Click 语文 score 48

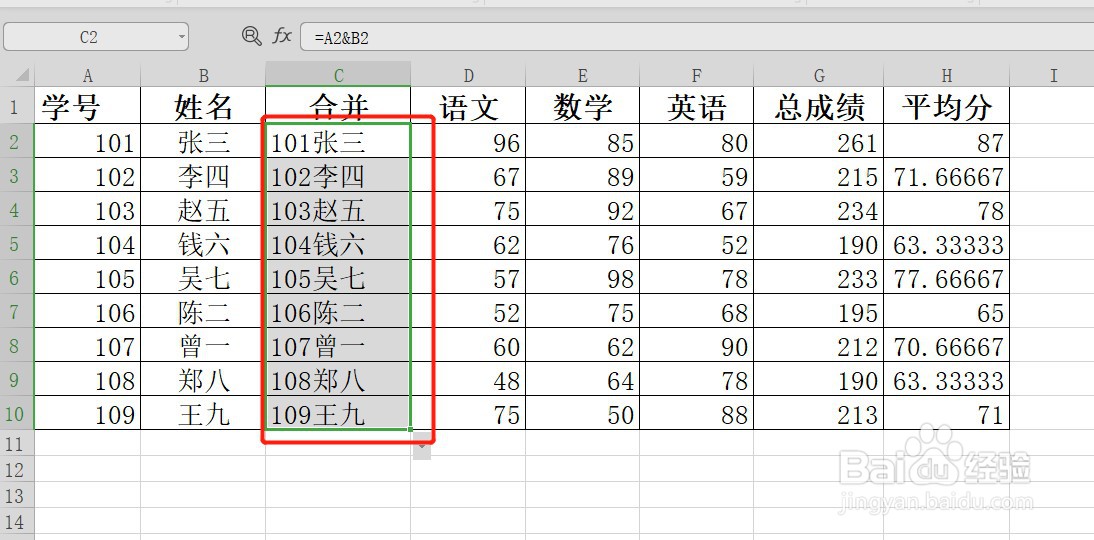pos(468,380)
